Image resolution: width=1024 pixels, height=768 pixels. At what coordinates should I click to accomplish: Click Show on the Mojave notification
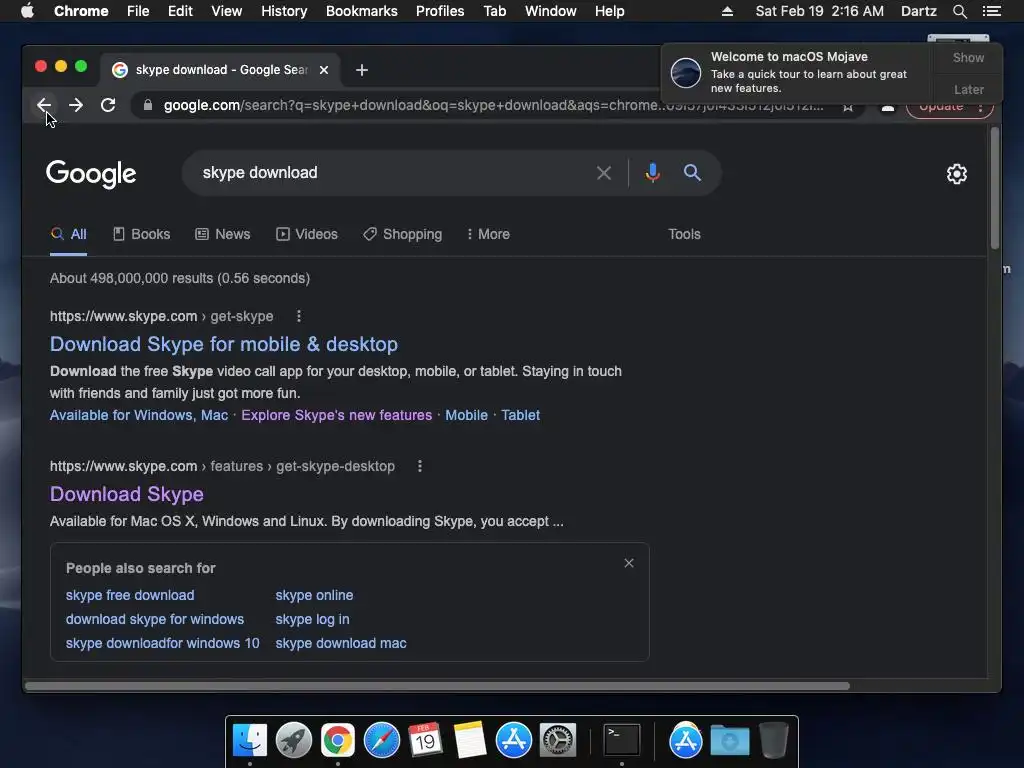click(x=968, y=57)
